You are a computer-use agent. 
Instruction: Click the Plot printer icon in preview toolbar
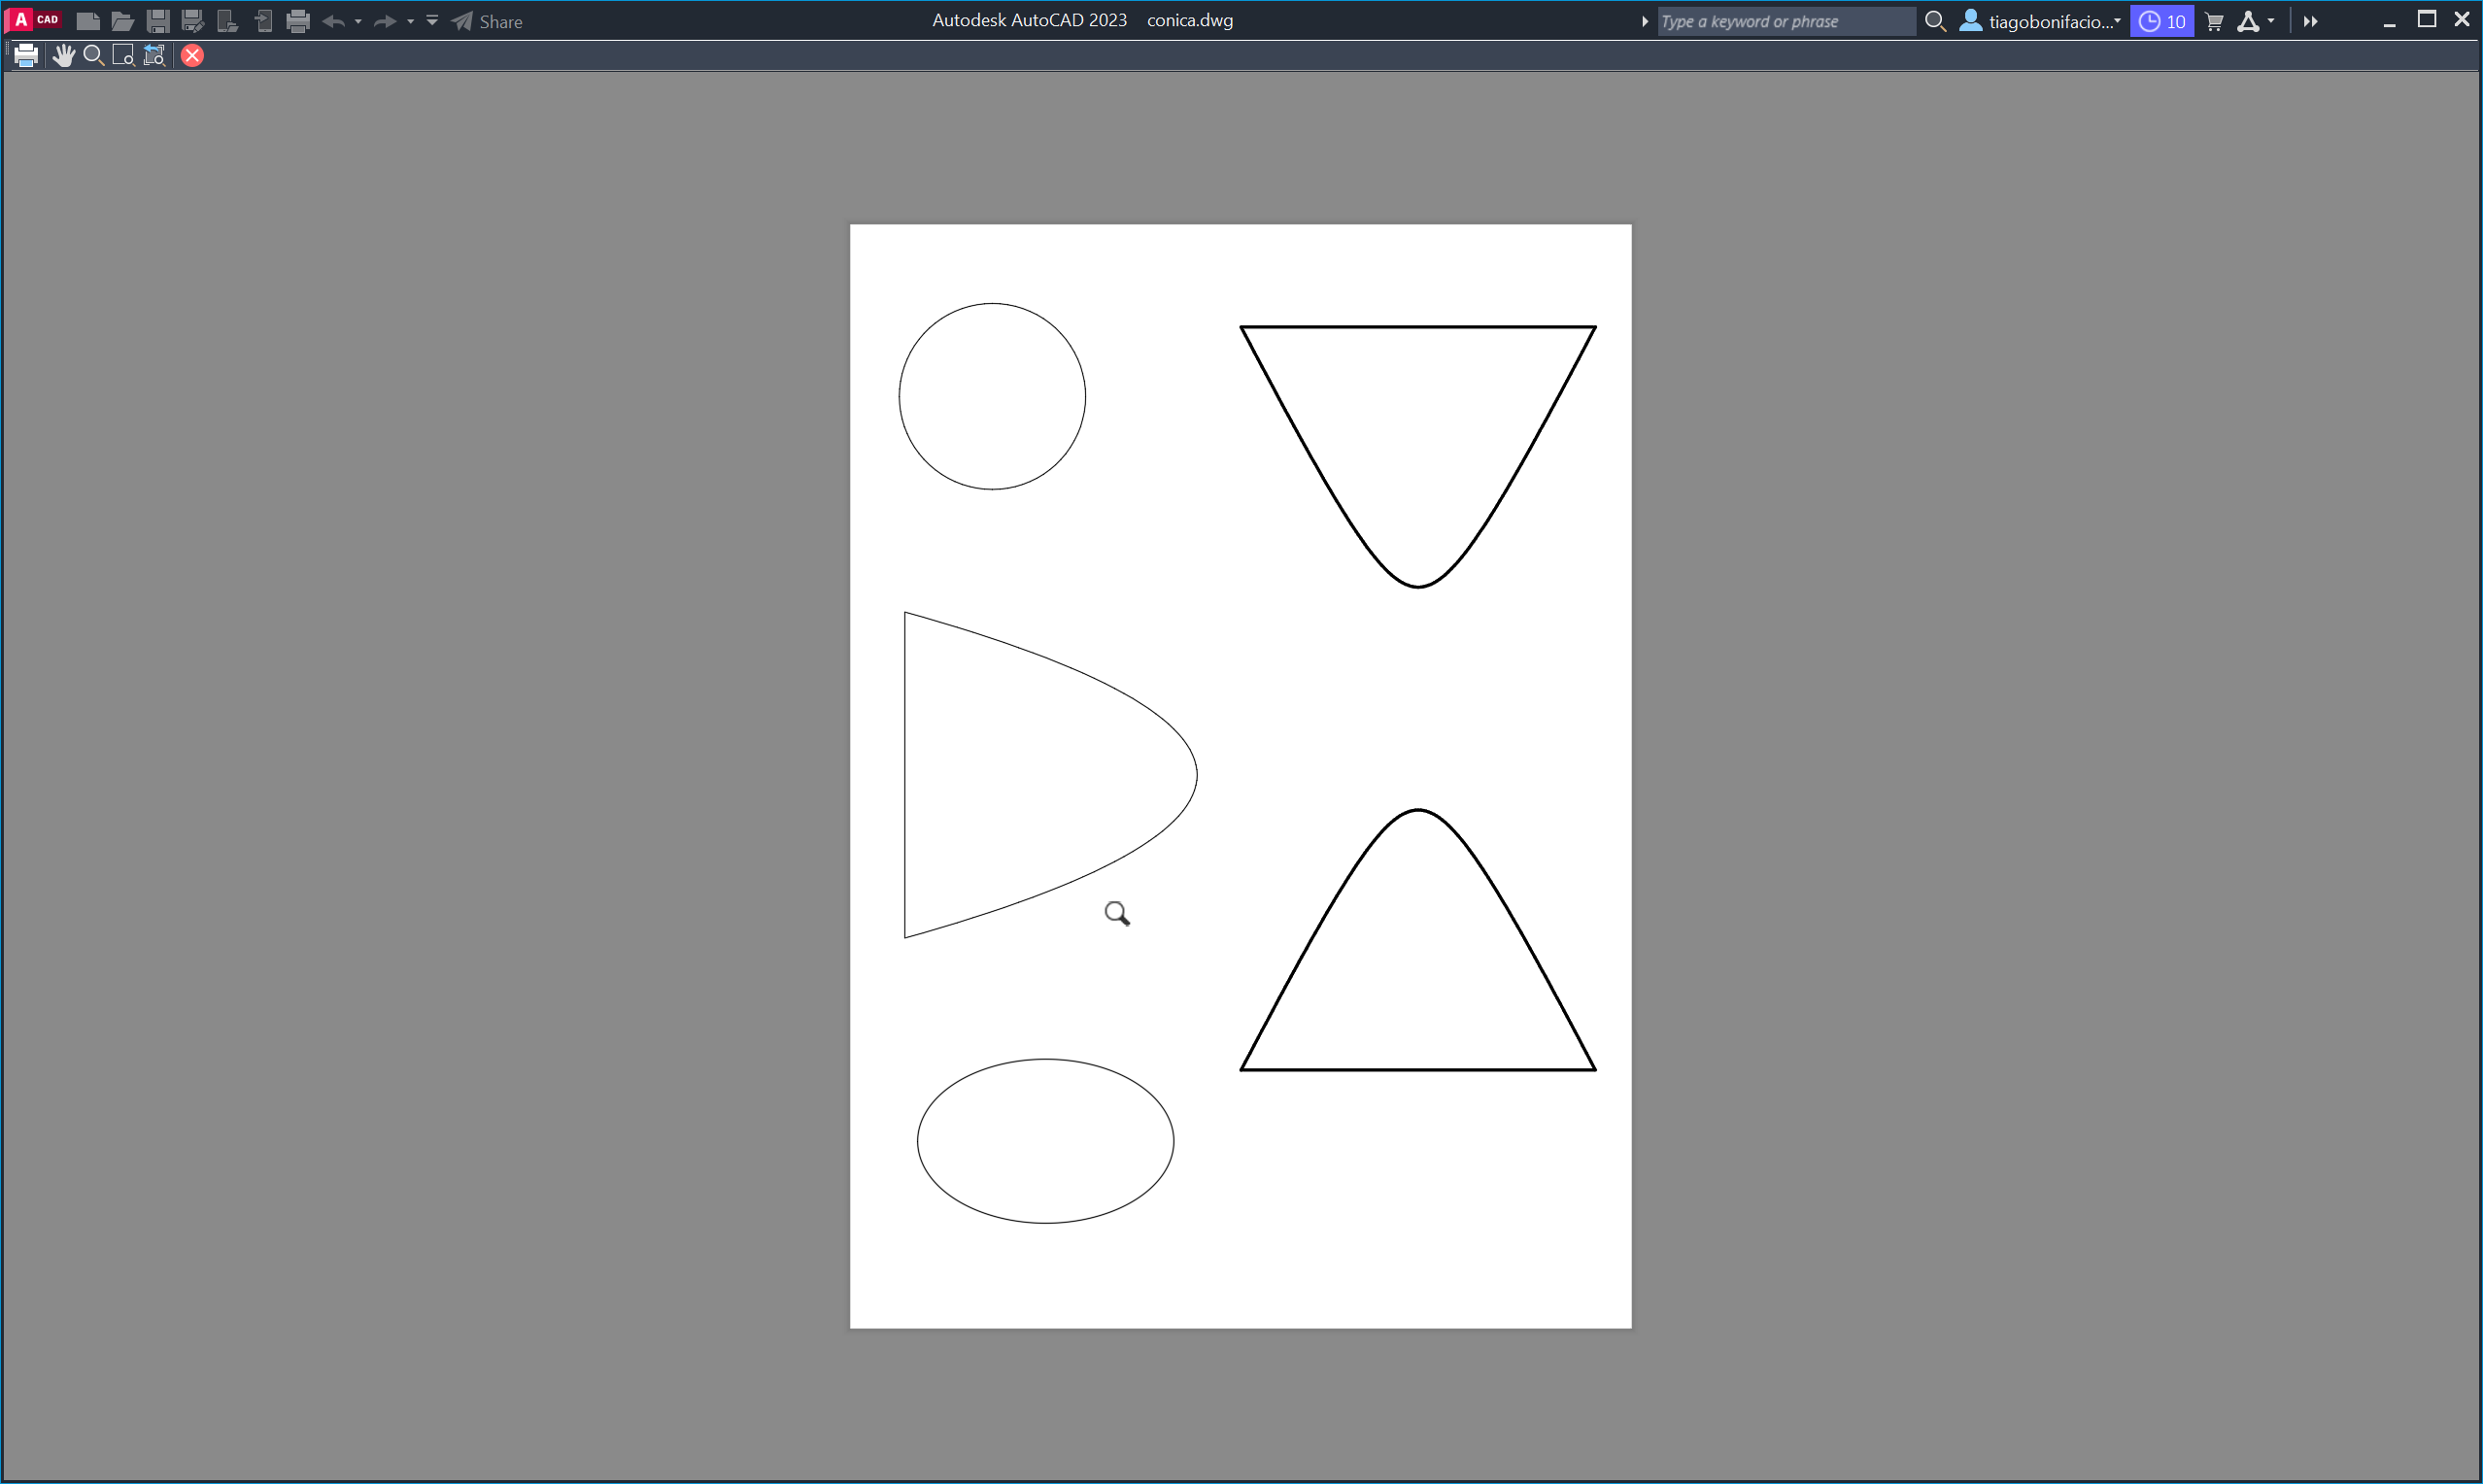(x=26, y=56)
